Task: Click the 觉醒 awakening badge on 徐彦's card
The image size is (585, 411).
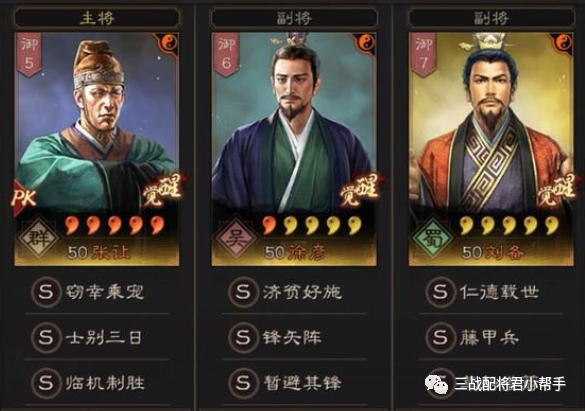Action: (359, 190)
